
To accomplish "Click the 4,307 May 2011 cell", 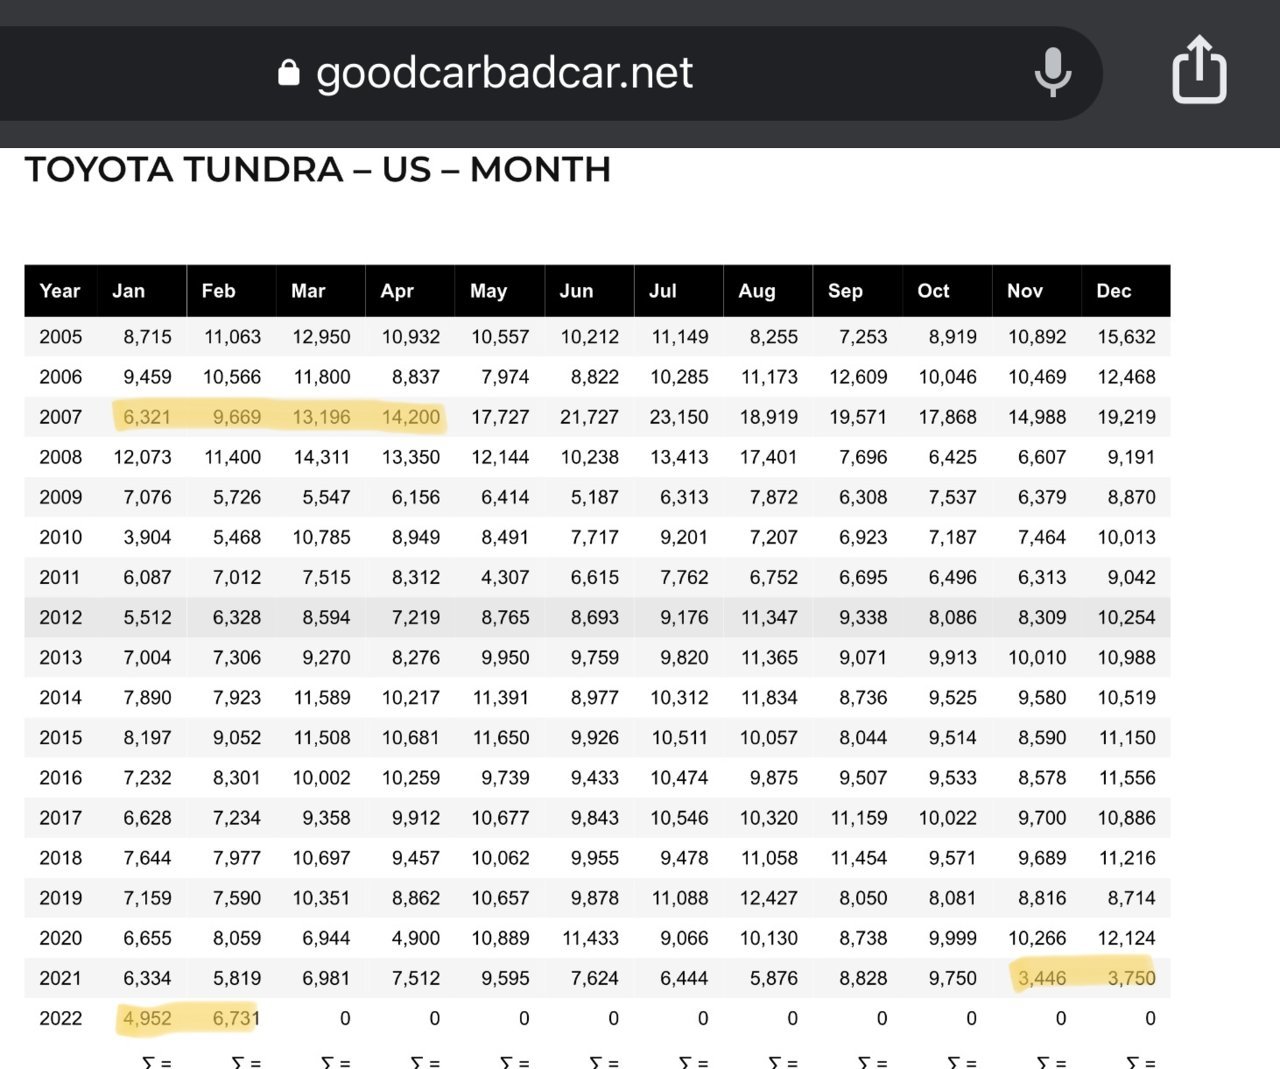I will pos(505,577).
